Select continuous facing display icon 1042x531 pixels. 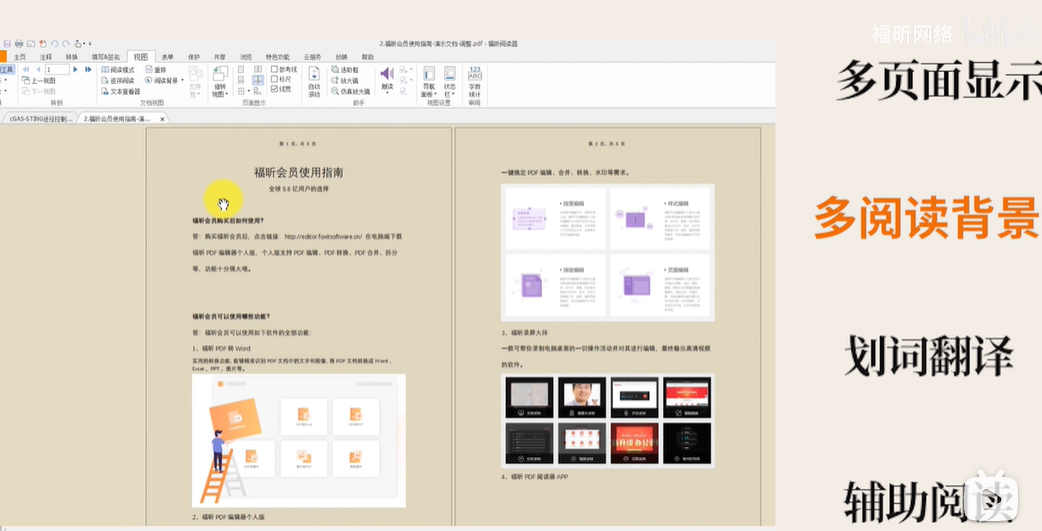point(258,80)
